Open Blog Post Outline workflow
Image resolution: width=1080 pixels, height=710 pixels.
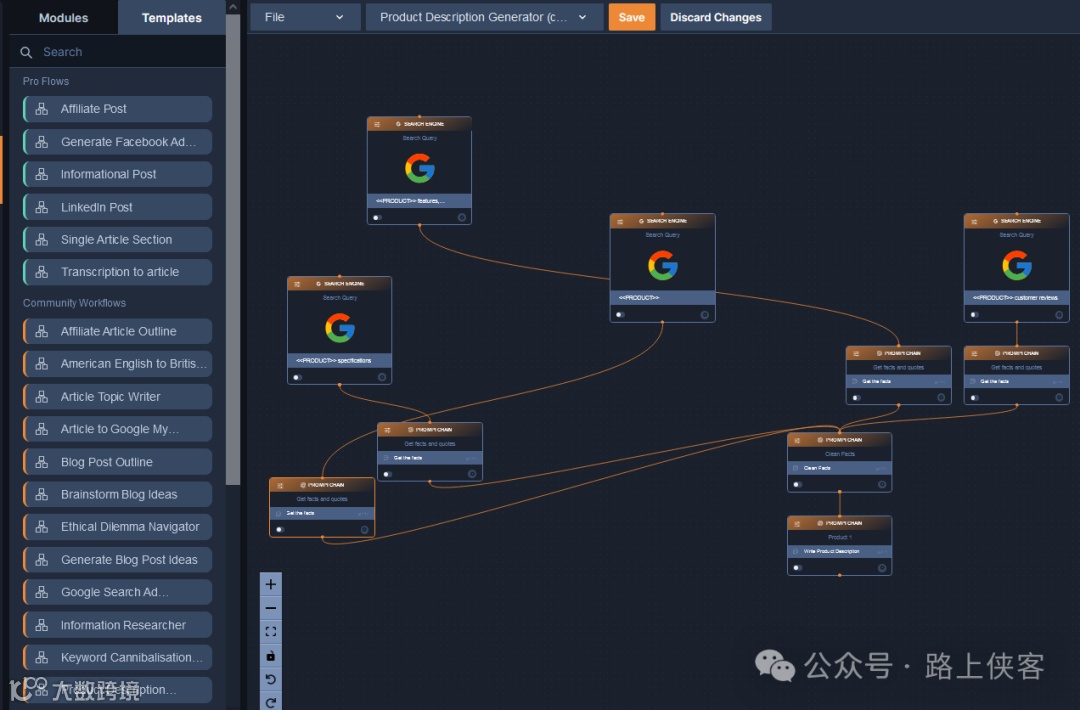tap(117, 462)
